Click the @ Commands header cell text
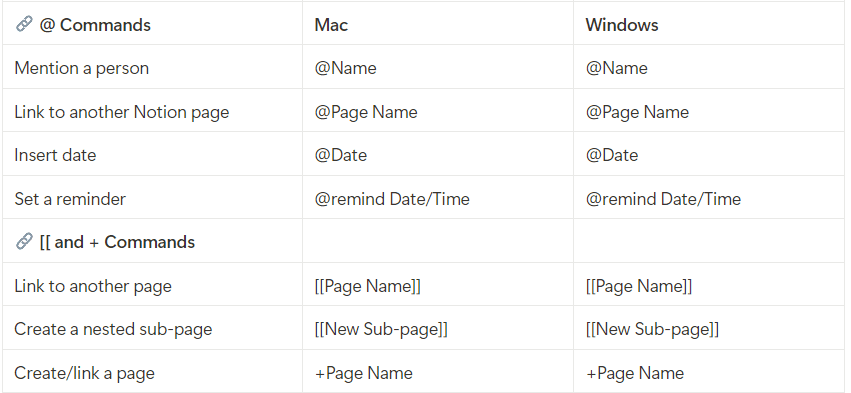The image size is (851, 393). (x=95, y=25)
